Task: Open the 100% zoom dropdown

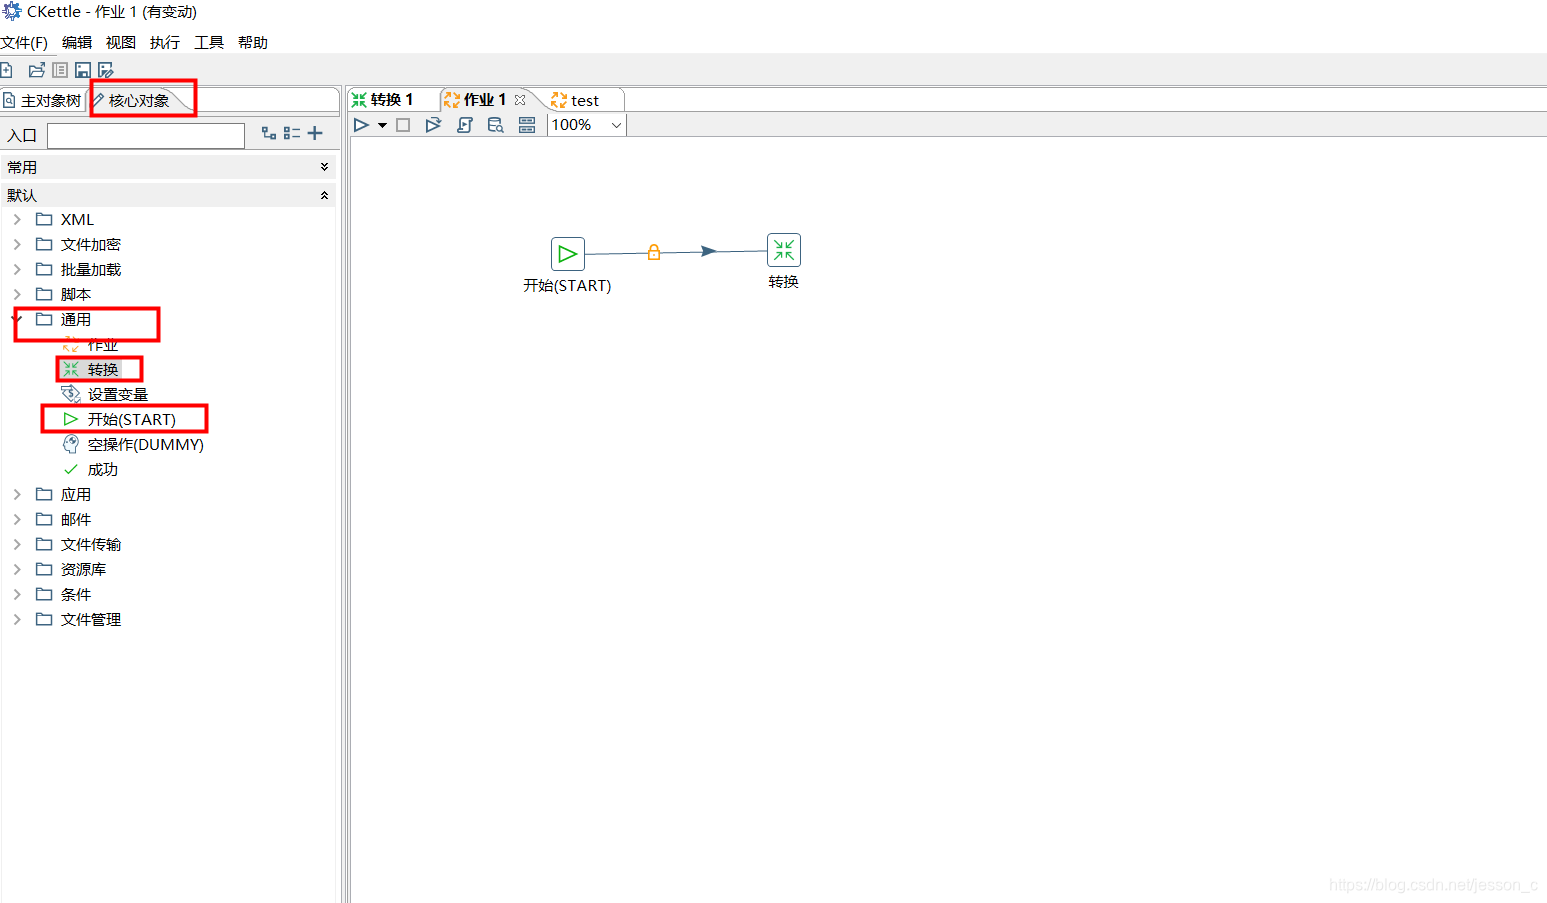Action: click(616, 125)
